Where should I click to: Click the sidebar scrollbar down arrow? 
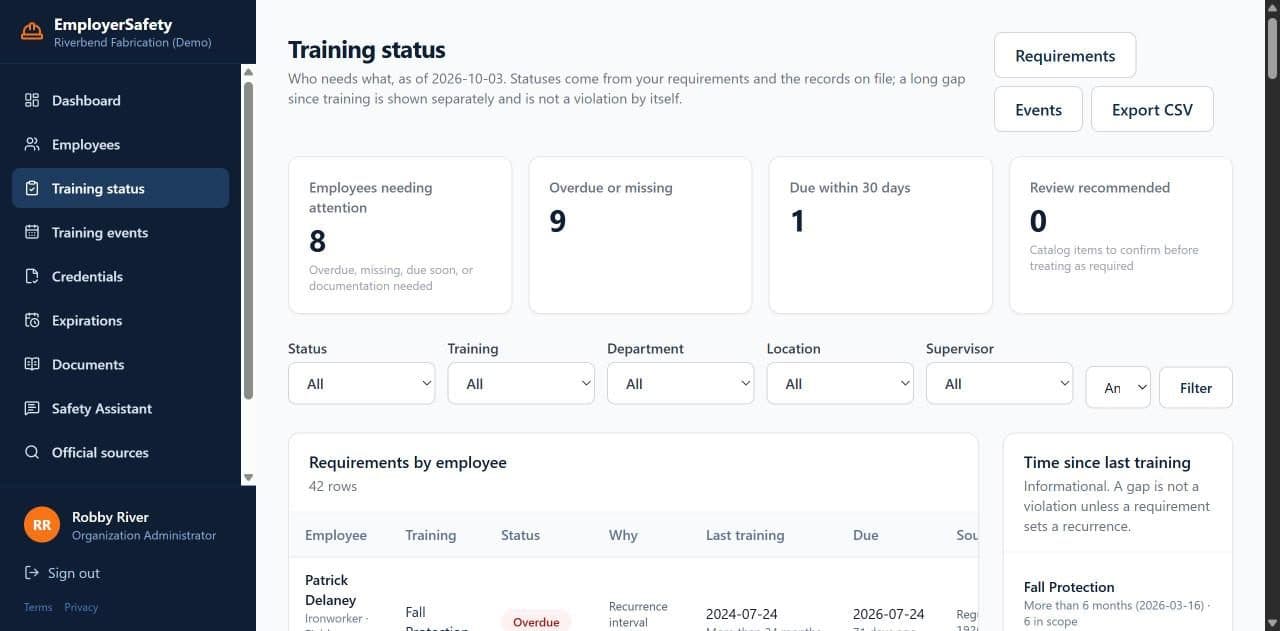pos(248,478)
